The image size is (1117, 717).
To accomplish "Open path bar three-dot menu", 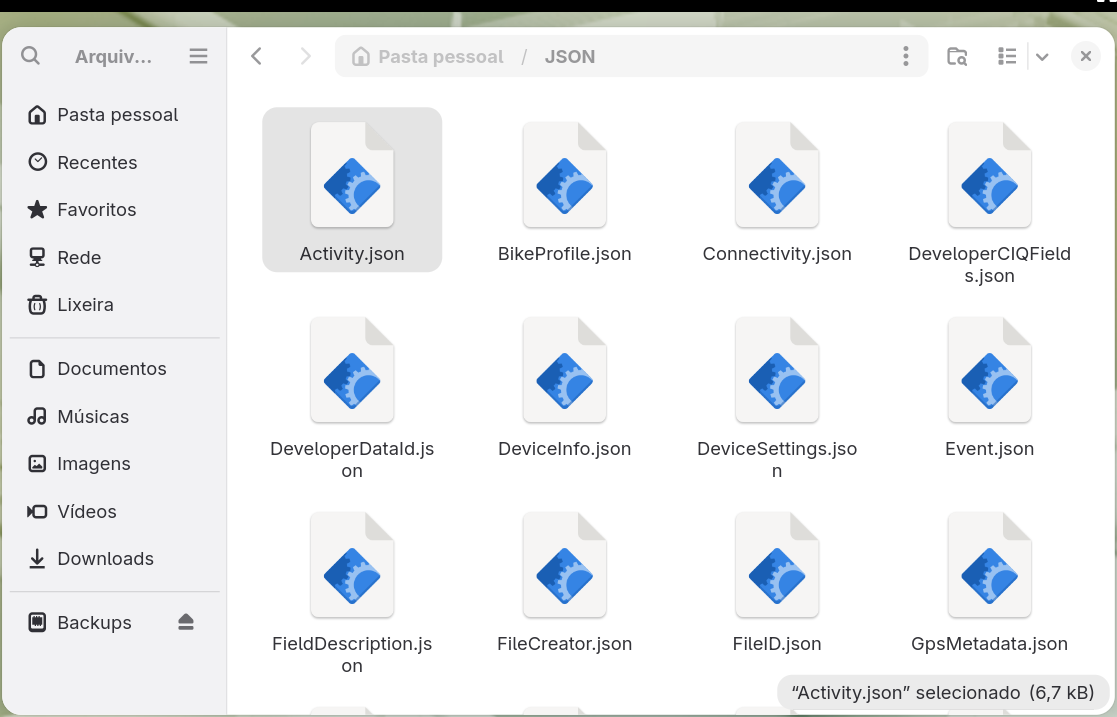I will [905, 56].
